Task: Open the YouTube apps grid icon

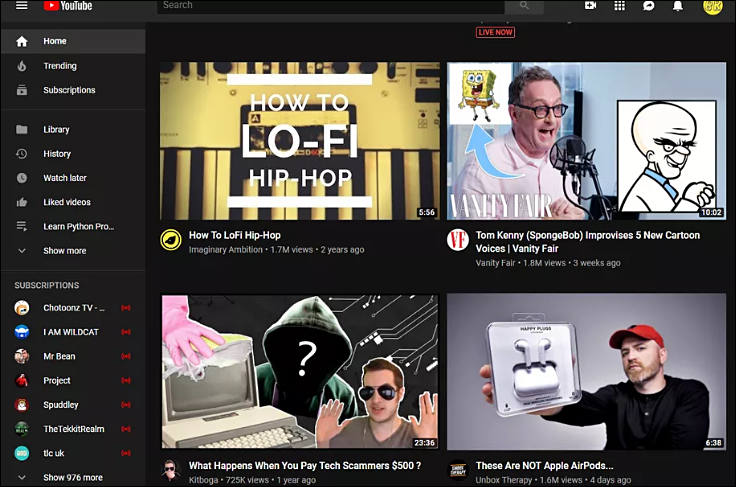Action: click(620, 6)
